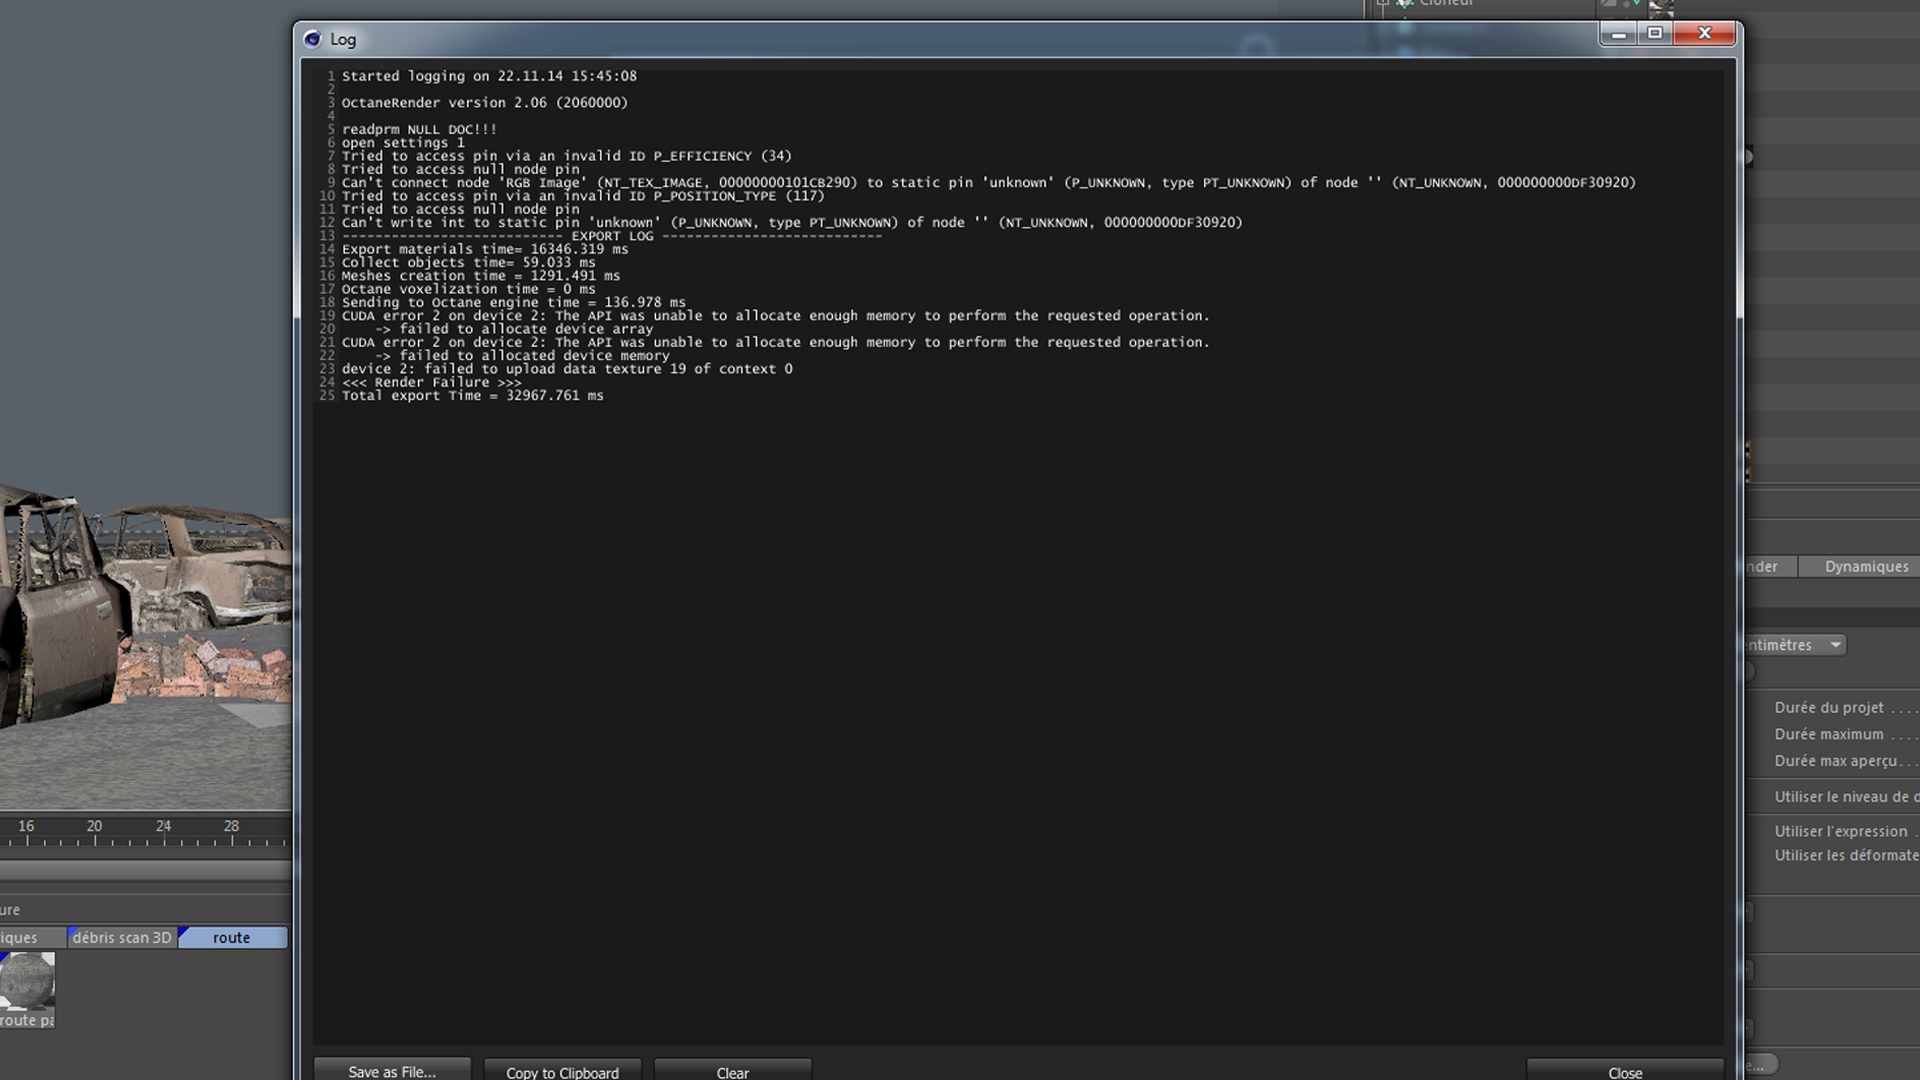
Task: Click the 'EXPORT LOG' separator line text
Action: click(612, 236)
